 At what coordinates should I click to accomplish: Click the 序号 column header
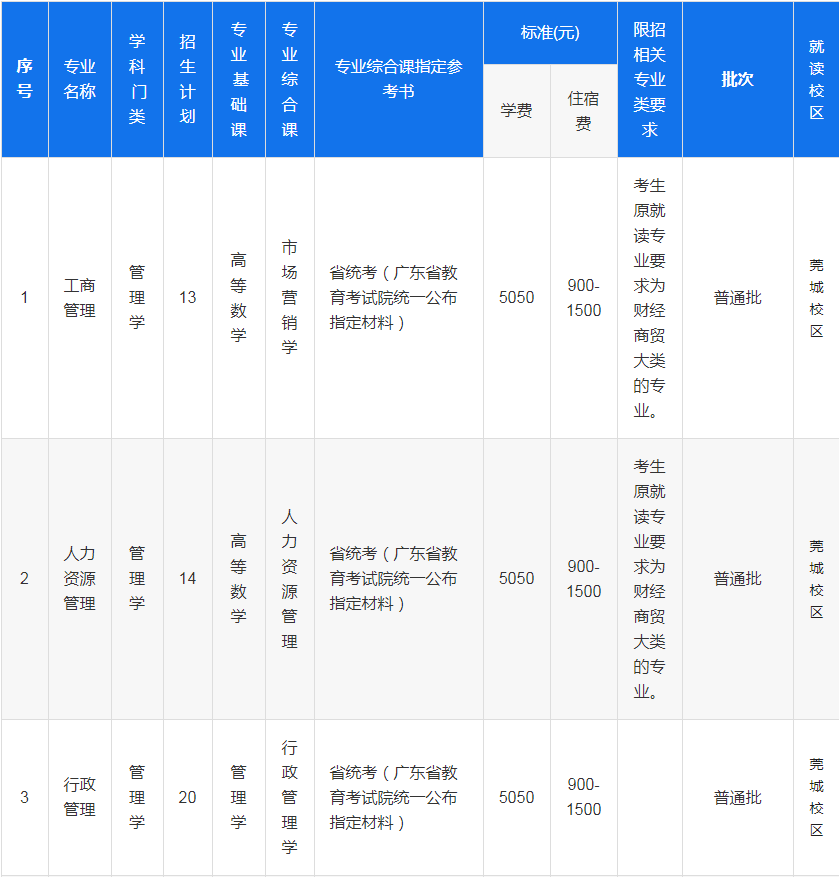click(x=24, y=79)
